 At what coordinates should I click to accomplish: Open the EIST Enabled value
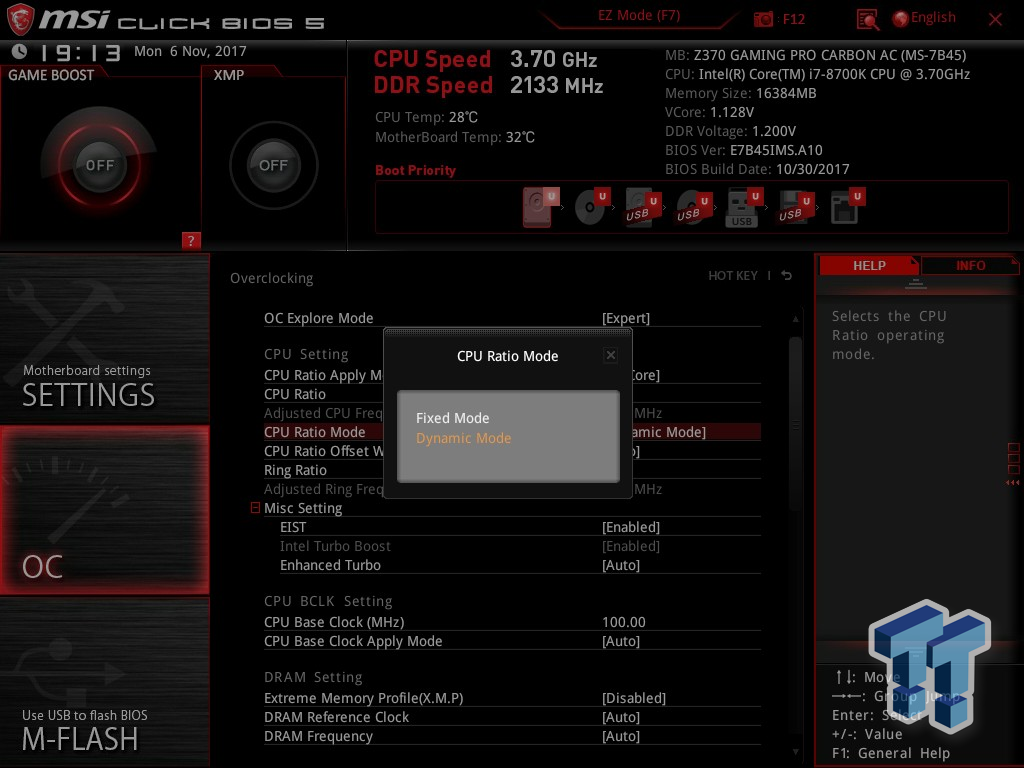tap(631, 527)
